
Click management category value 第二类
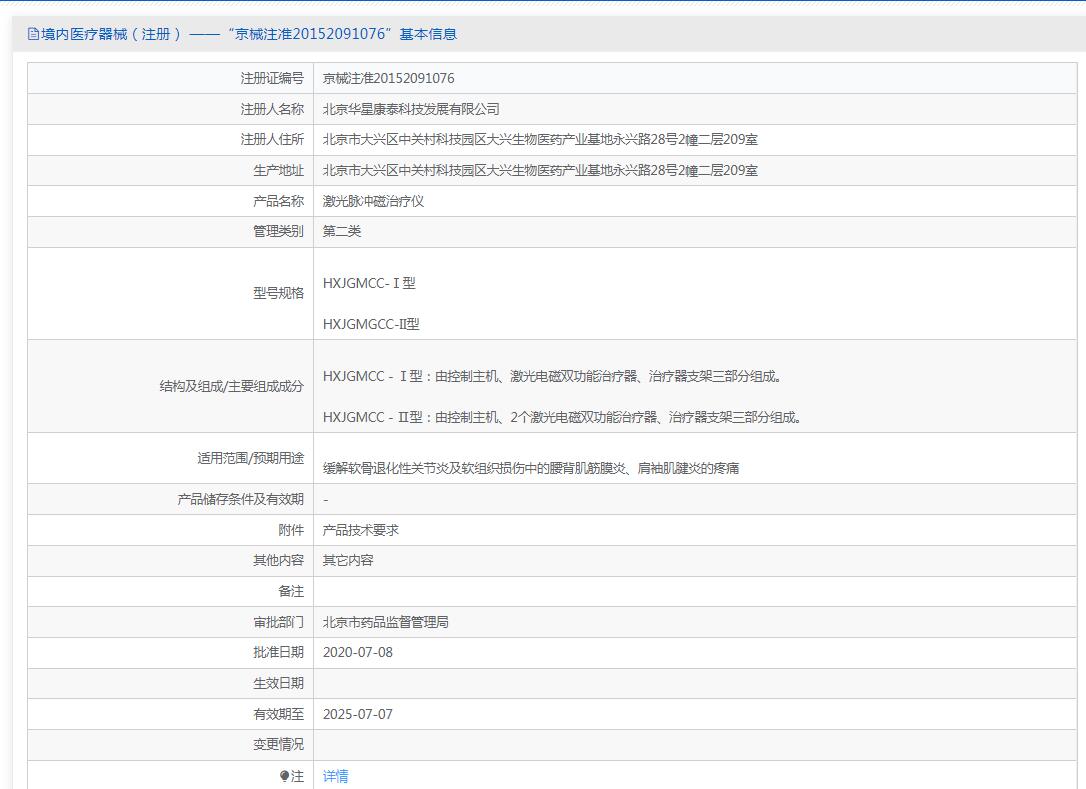[x=342, y=231]
